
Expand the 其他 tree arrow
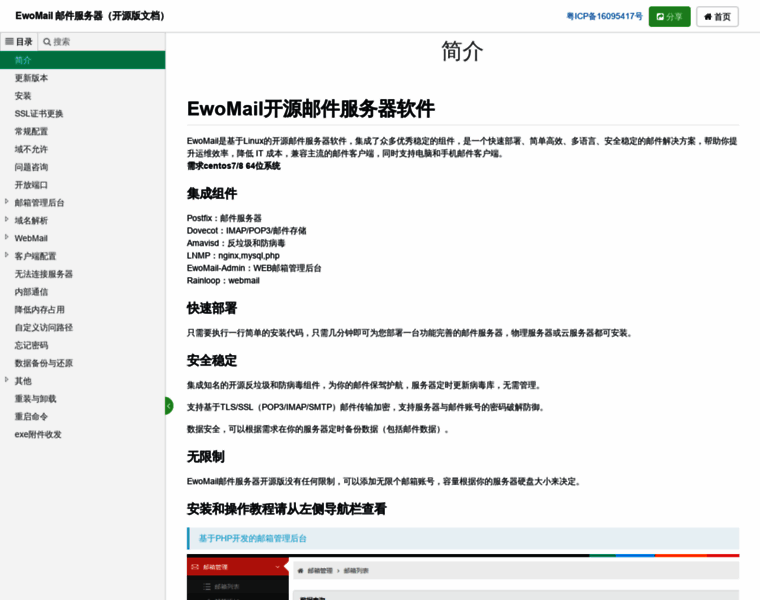(x=6, y=379)
